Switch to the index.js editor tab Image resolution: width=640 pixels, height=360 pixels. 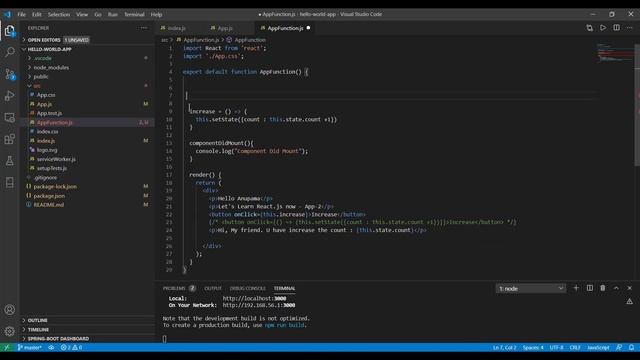(x=176, y=28)
